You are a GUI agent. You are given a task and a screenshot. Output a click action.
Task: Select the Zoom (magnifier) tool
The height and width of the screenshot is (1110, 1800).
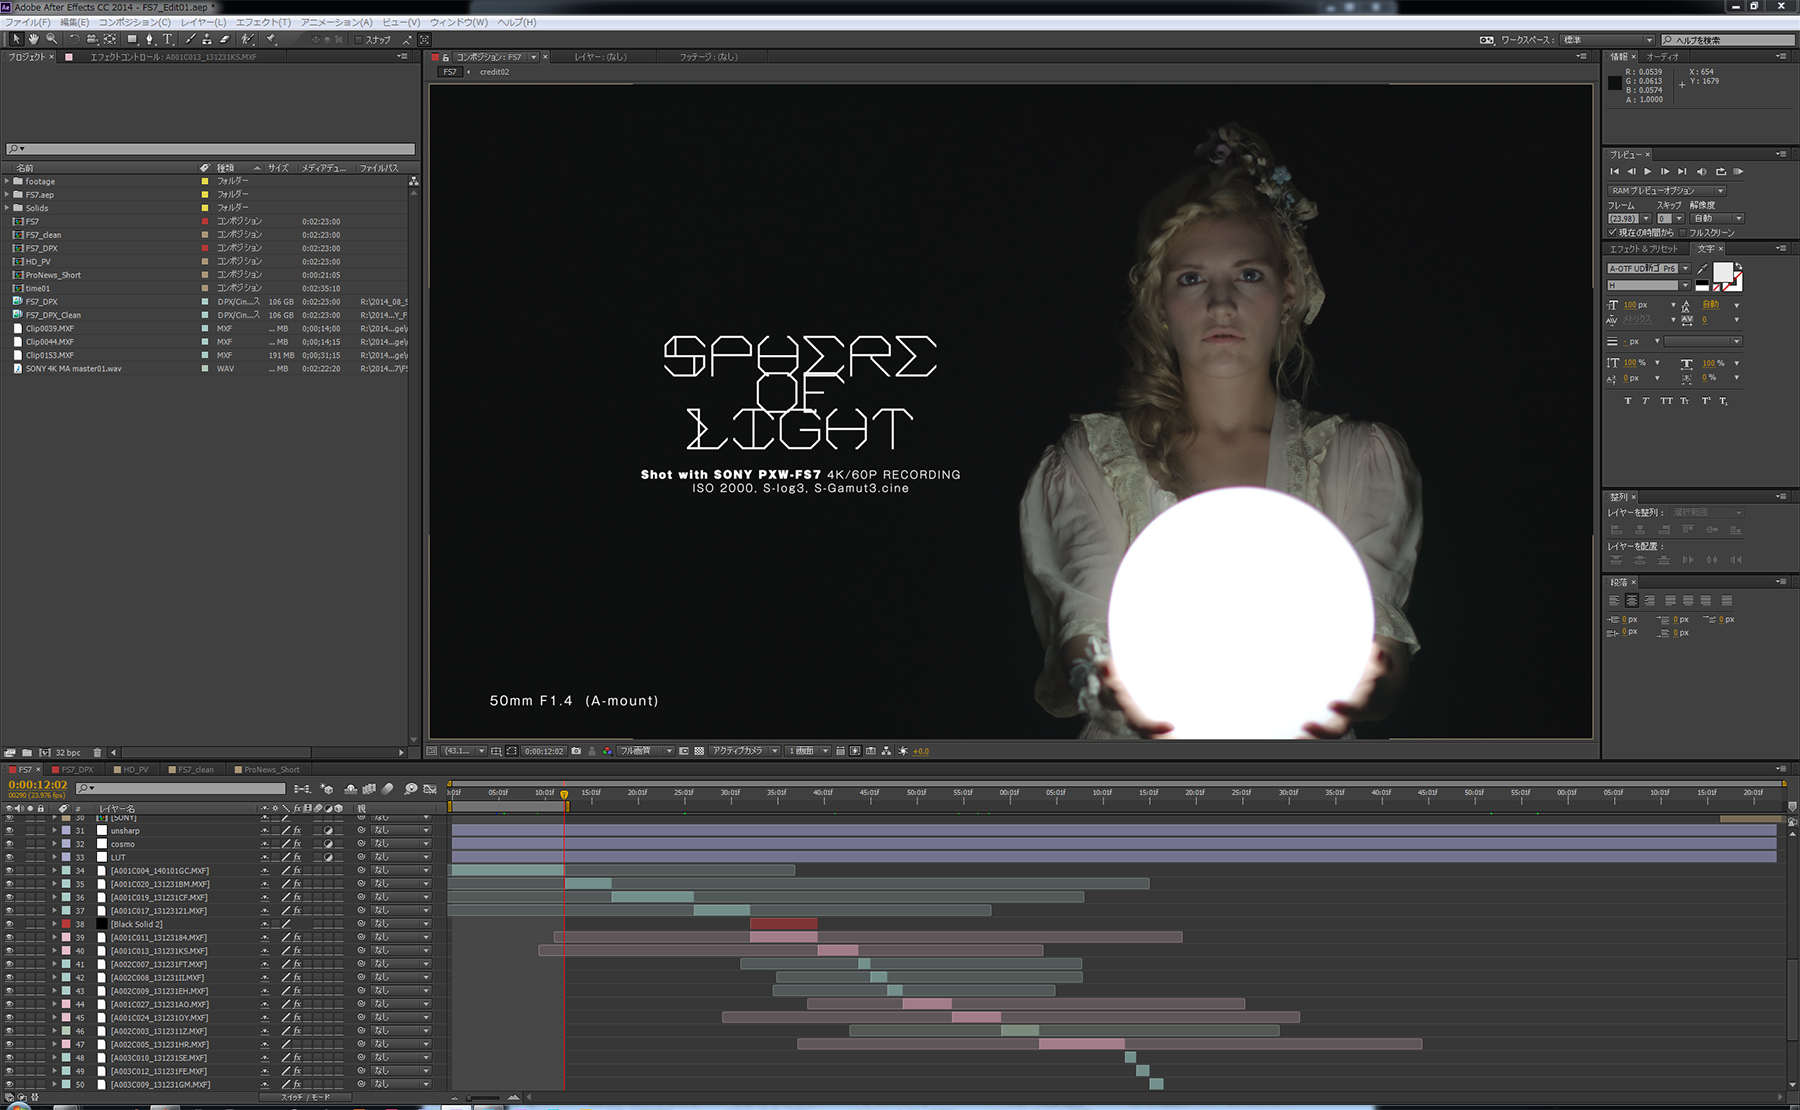[x=51, y=39]
